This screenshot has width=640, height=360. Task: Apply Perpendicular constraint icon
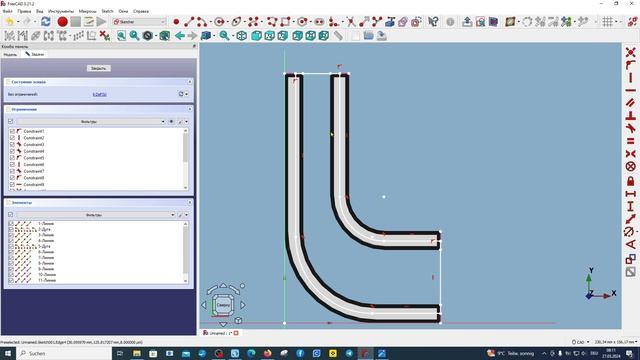[x=631, y=116]
